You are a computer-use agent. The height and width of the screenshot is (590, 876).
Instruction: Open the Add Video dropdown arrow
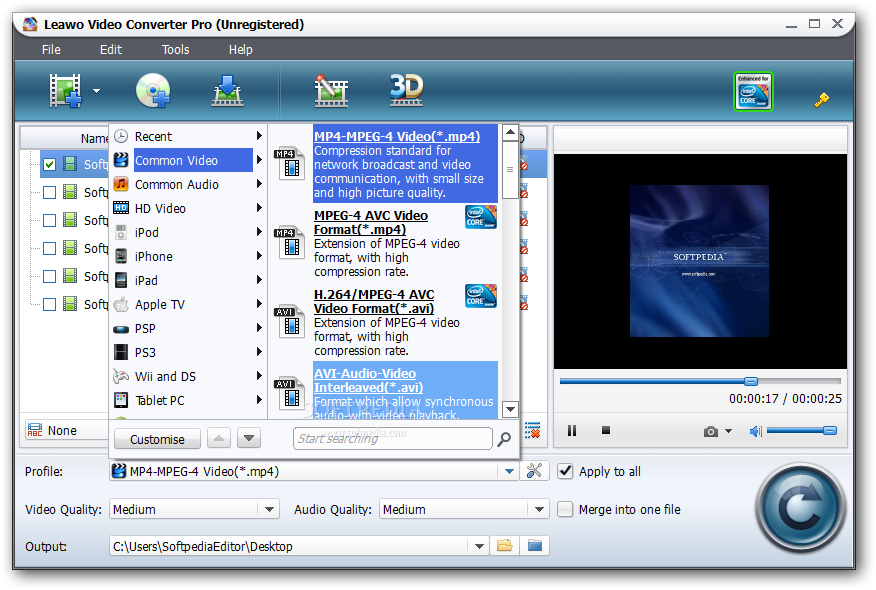[x=97, y=91]
